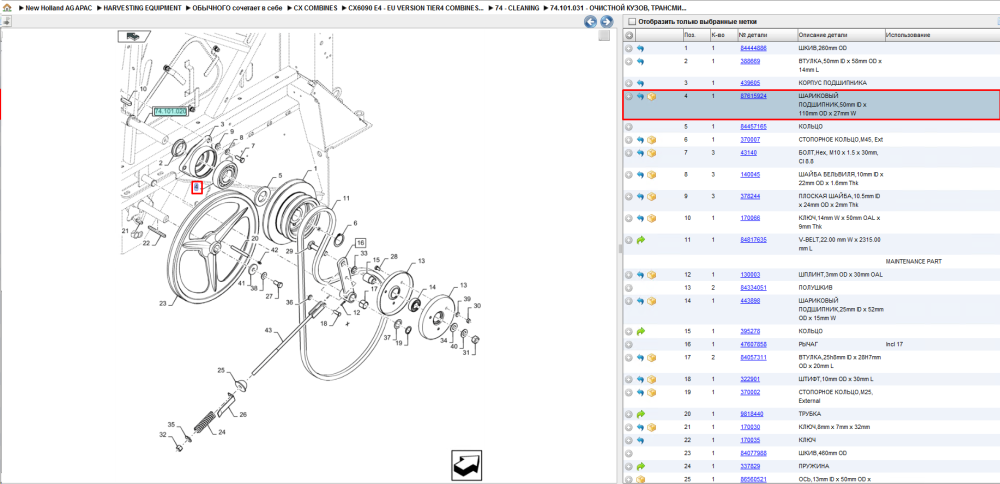Enable 'Отобразить только выбранные метки' checkbox
The image size is (1000, 484).
click(x=633, y=22)
